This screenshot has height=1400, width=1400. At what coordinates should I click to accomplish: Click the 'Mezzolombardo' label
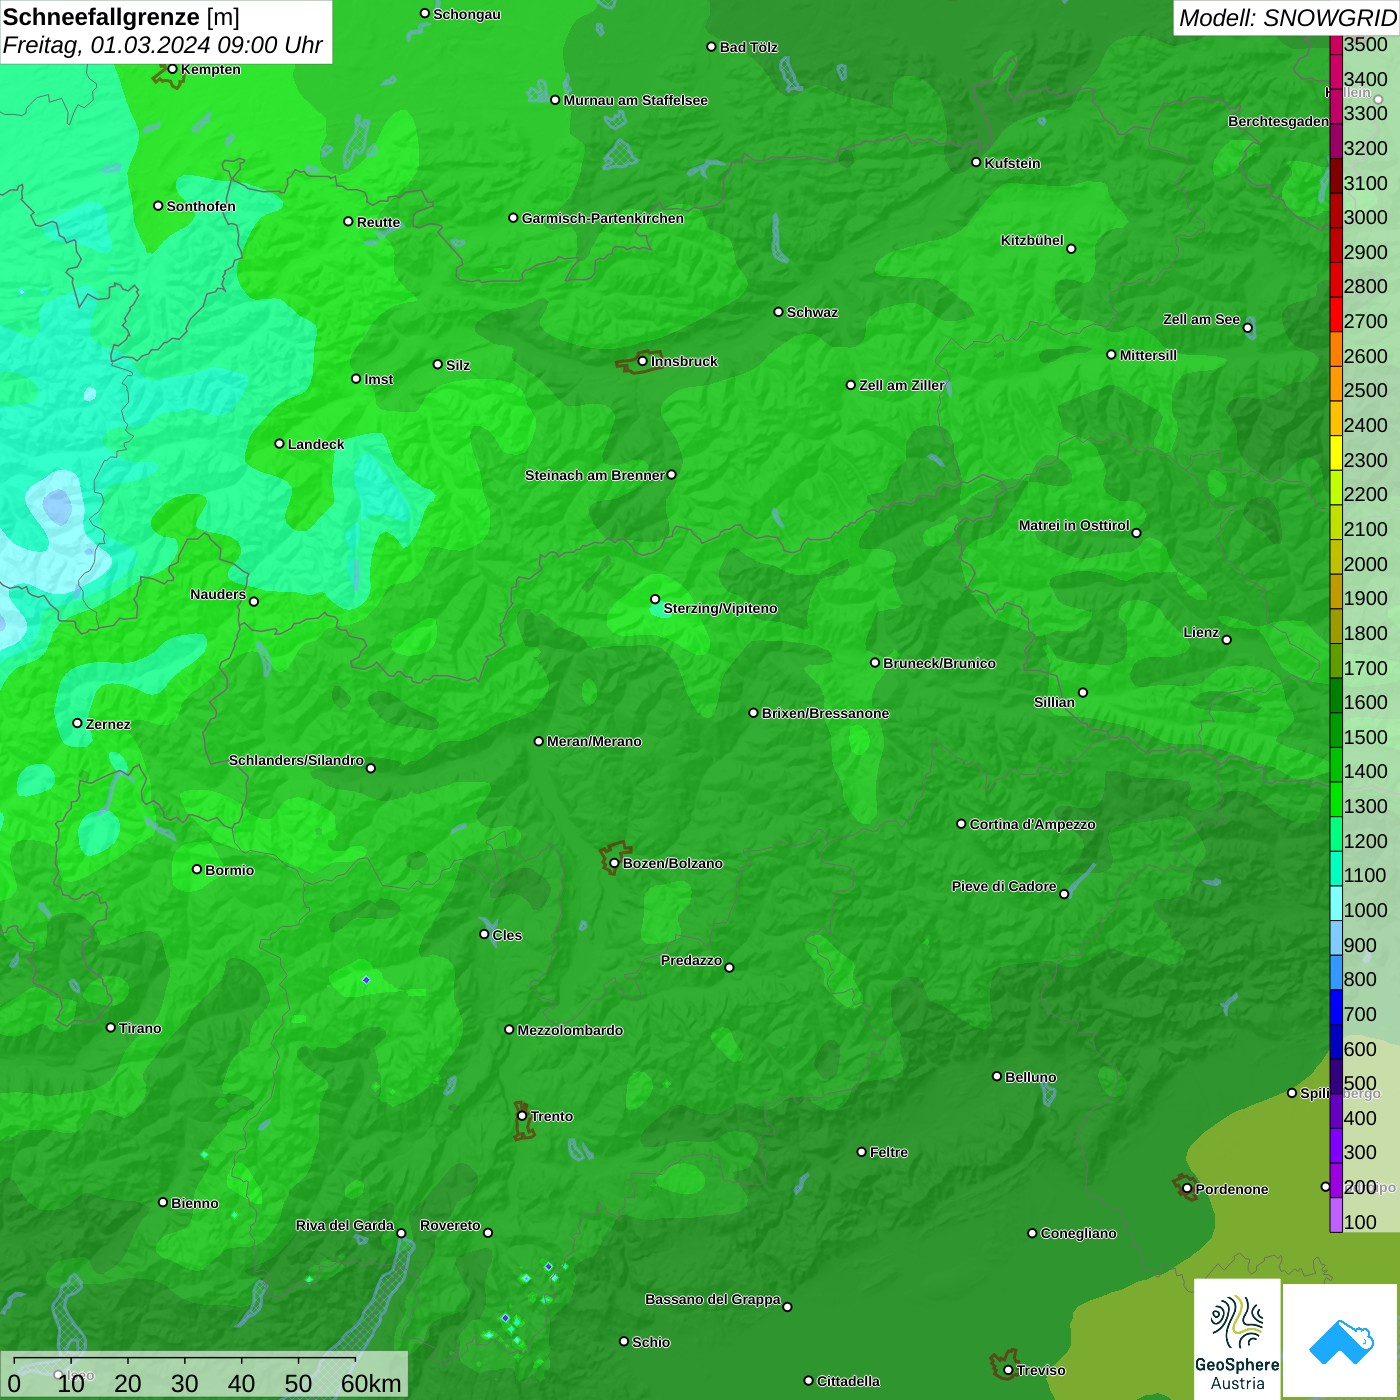[x=570, y=1030]
